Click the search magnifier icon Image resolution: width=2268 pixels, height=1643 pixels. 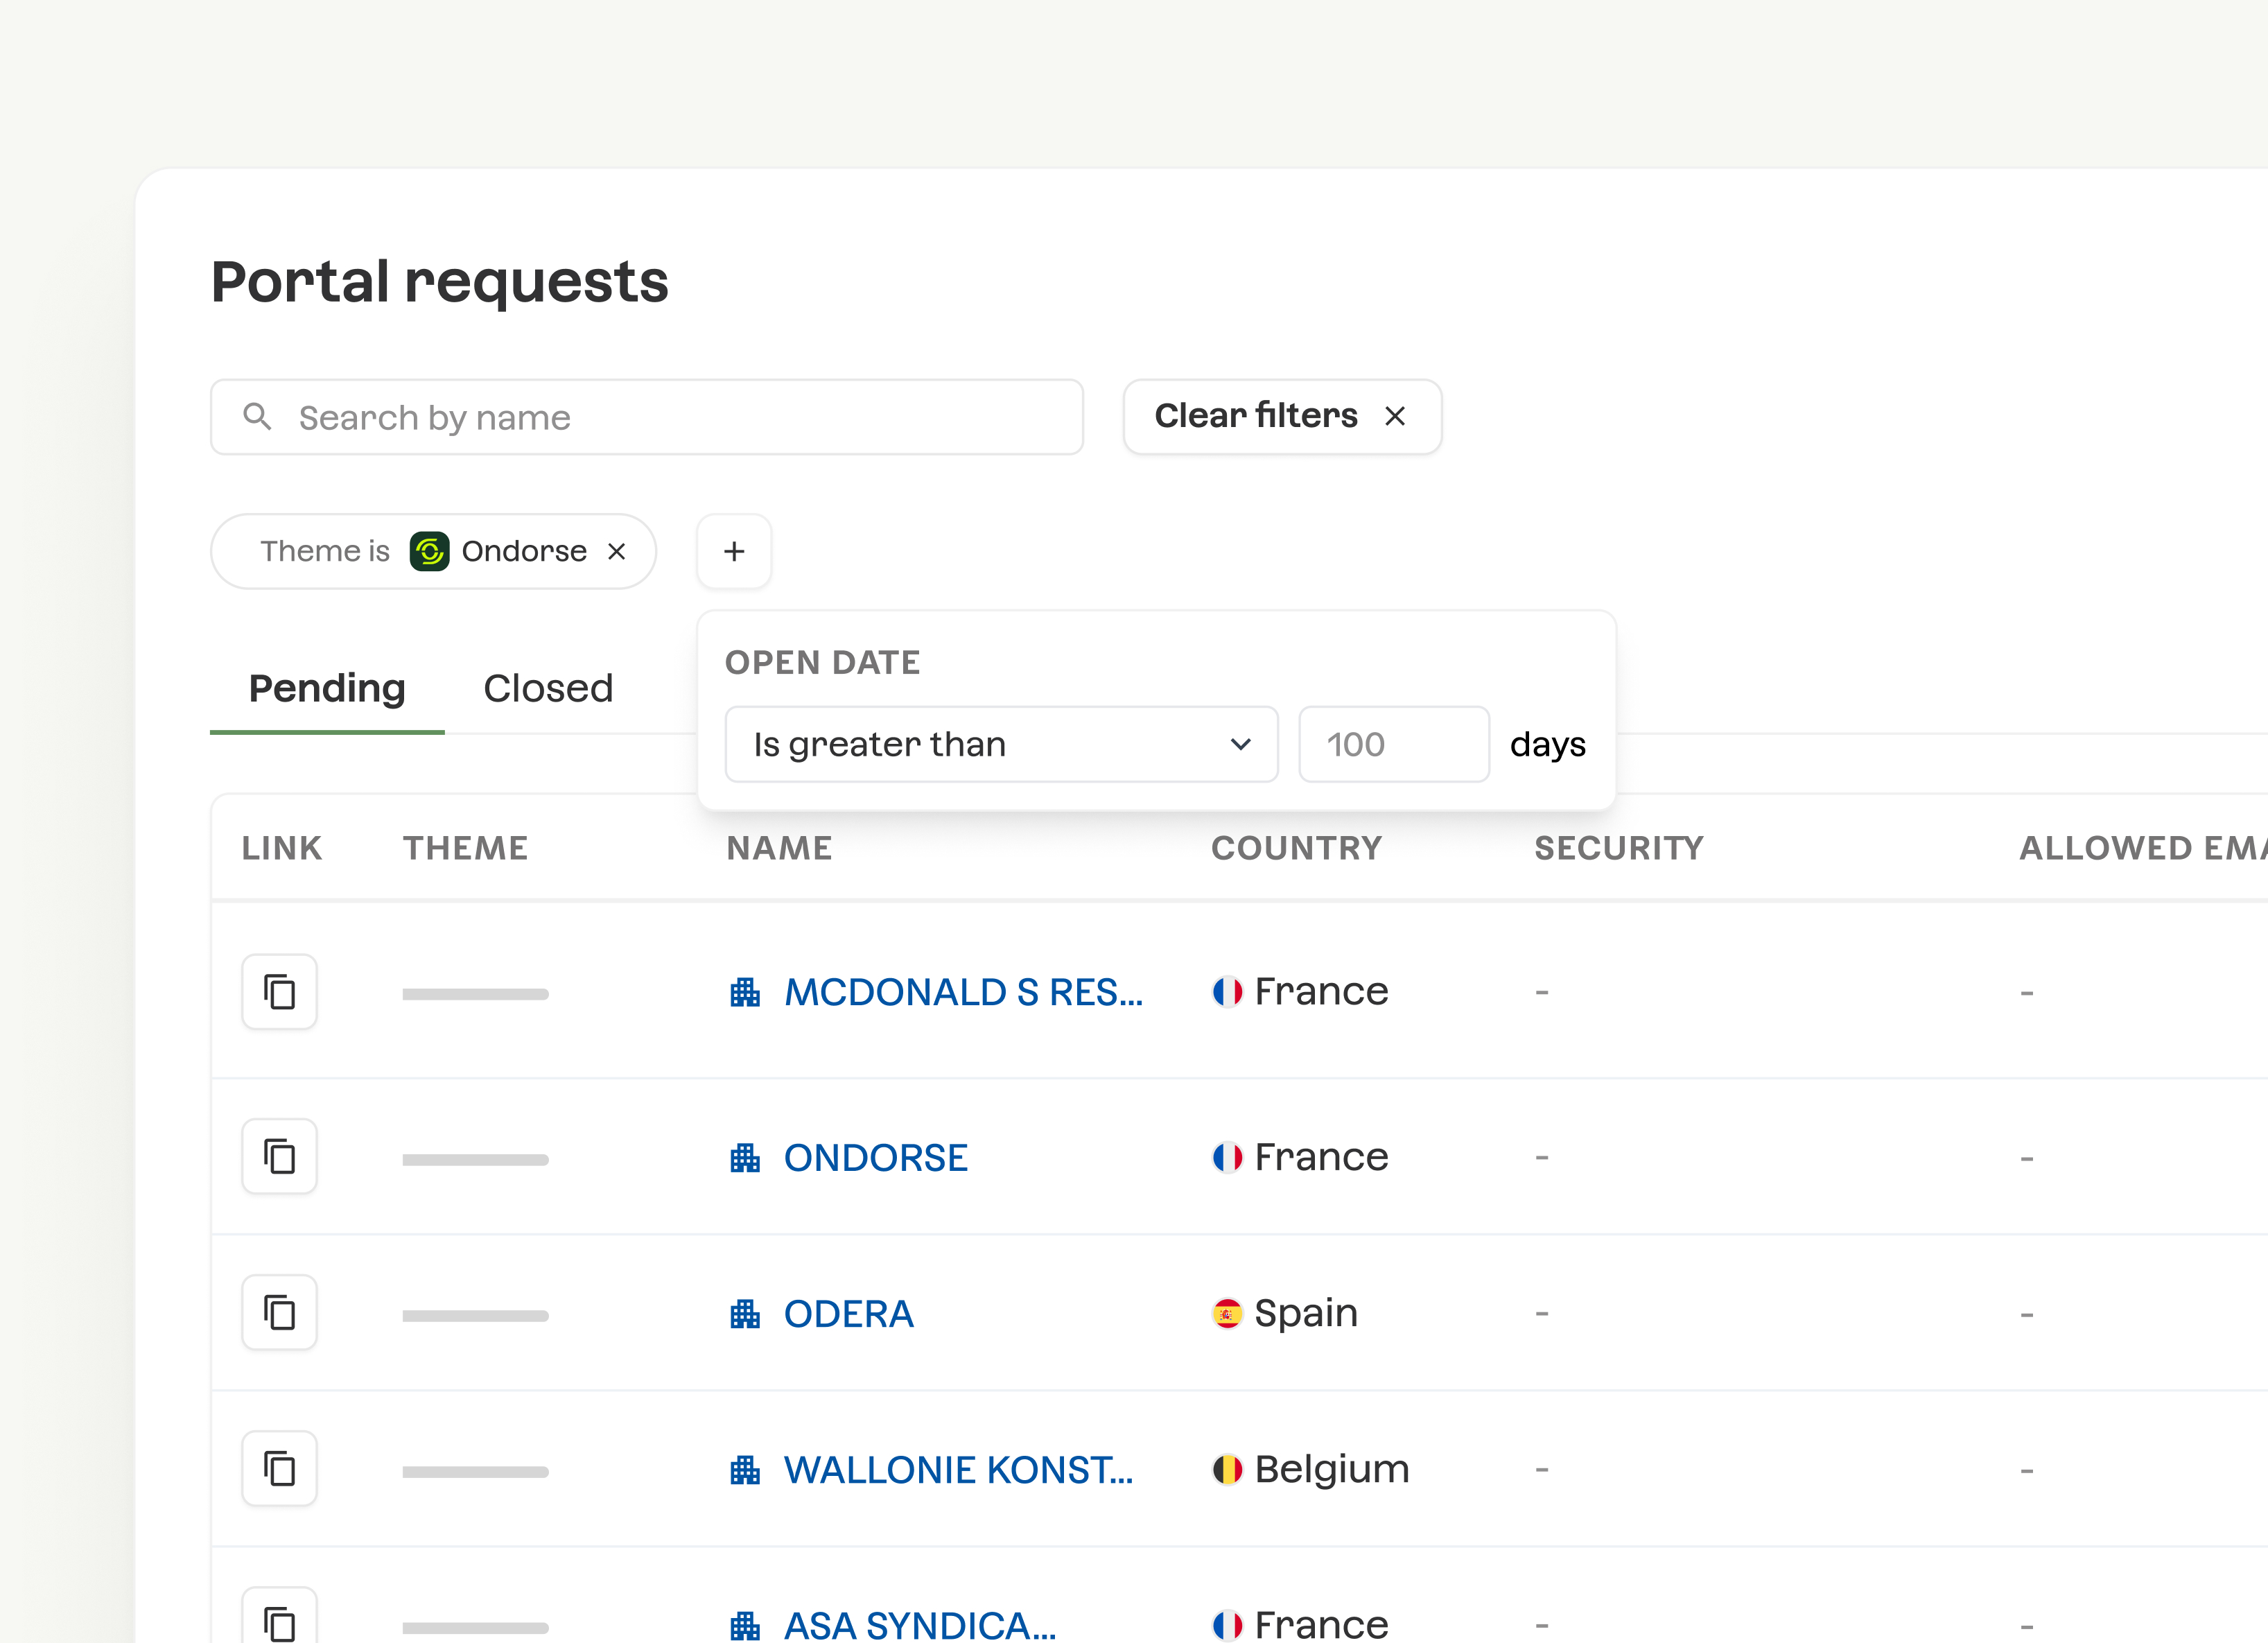257,417
